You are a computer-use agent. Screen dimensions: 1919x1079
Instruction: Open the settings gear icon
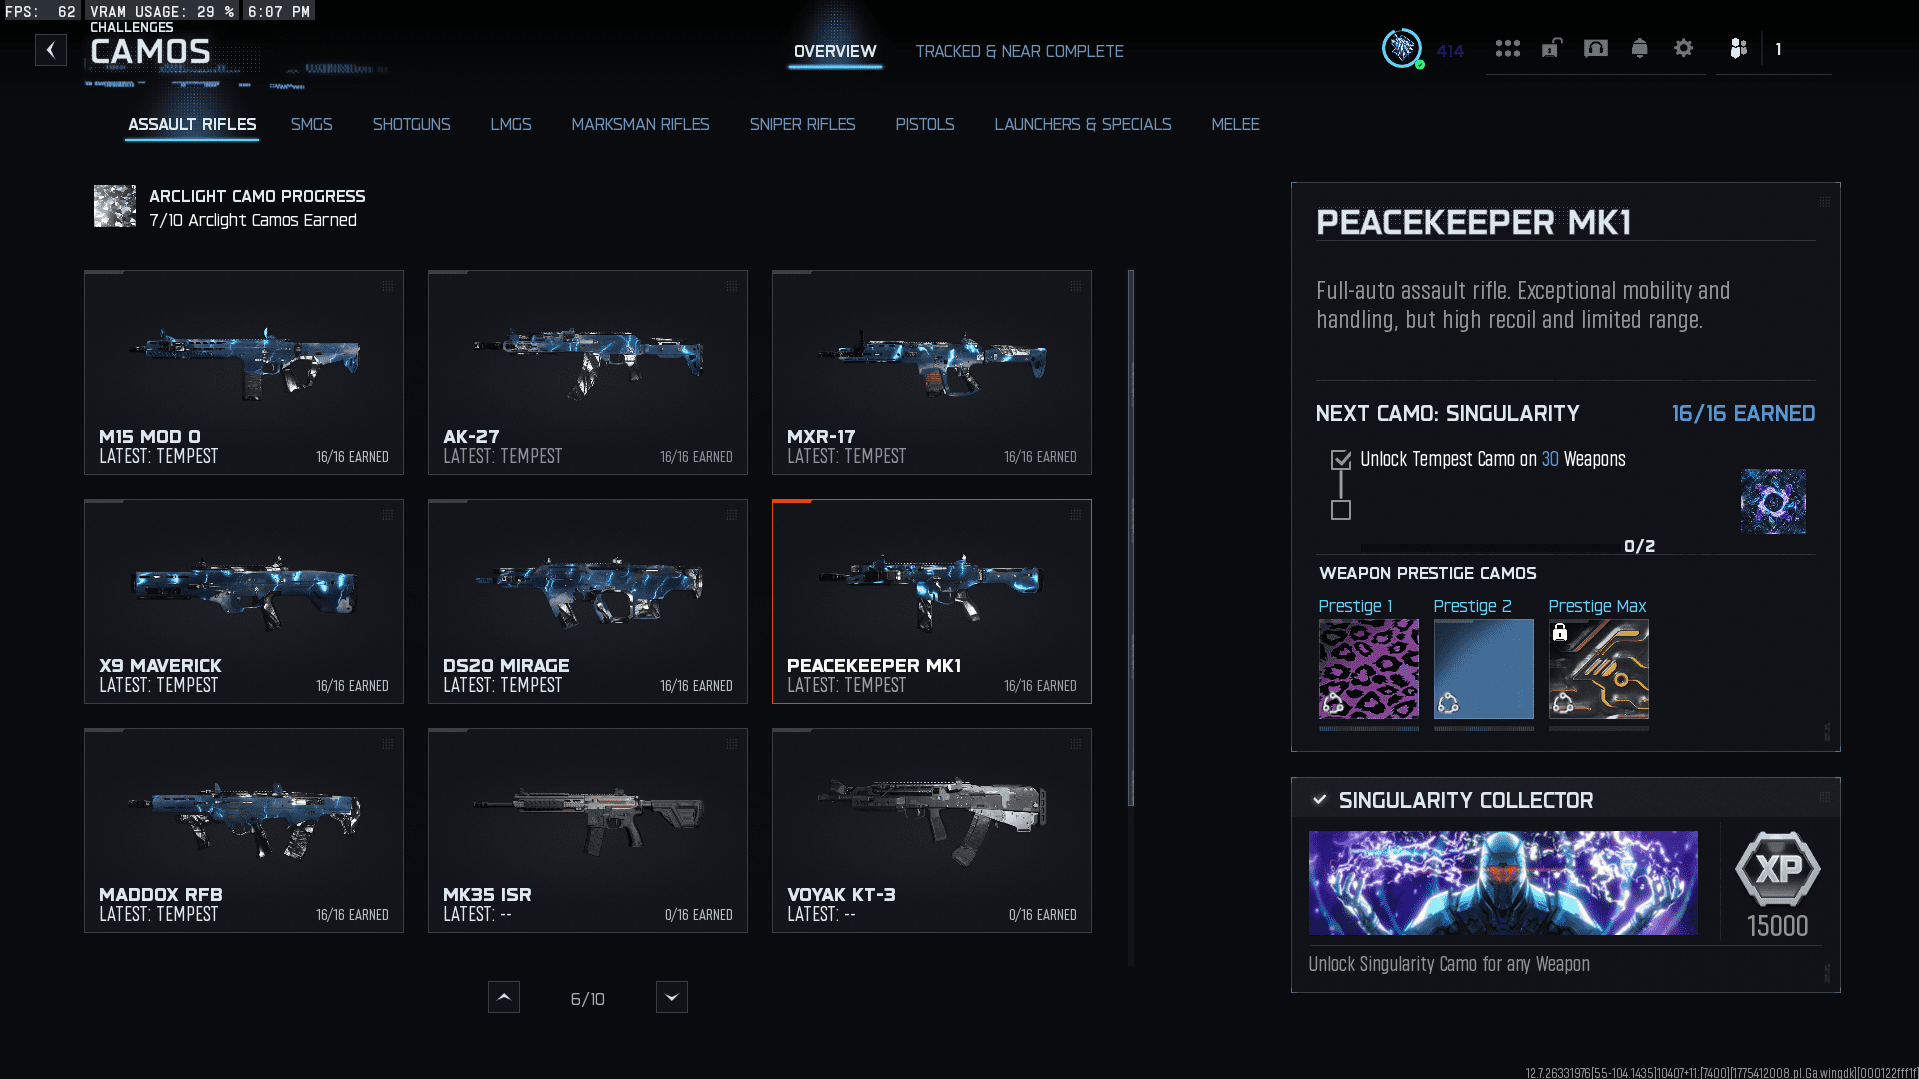pos(1683,48)
